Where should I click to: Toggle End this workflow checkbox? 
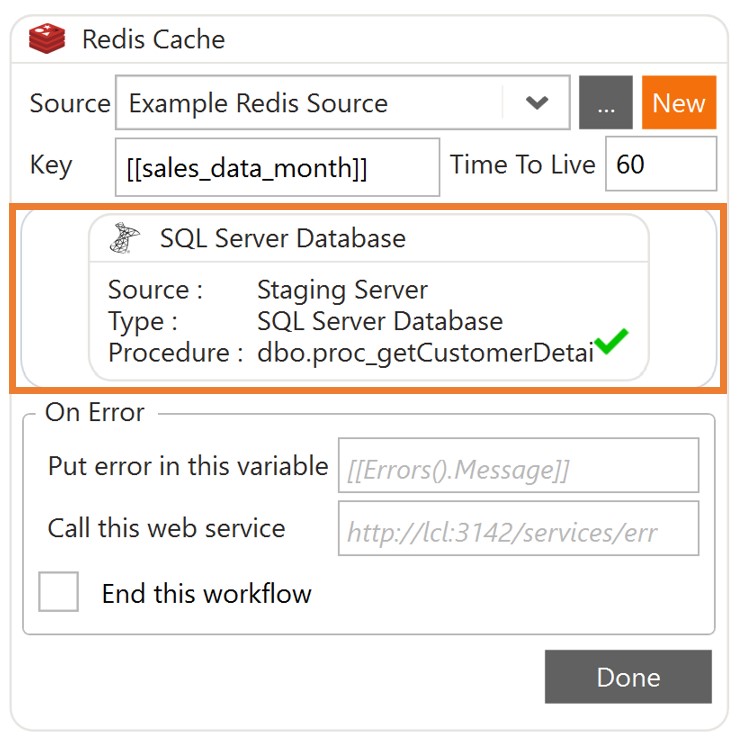tap(58, 592)
